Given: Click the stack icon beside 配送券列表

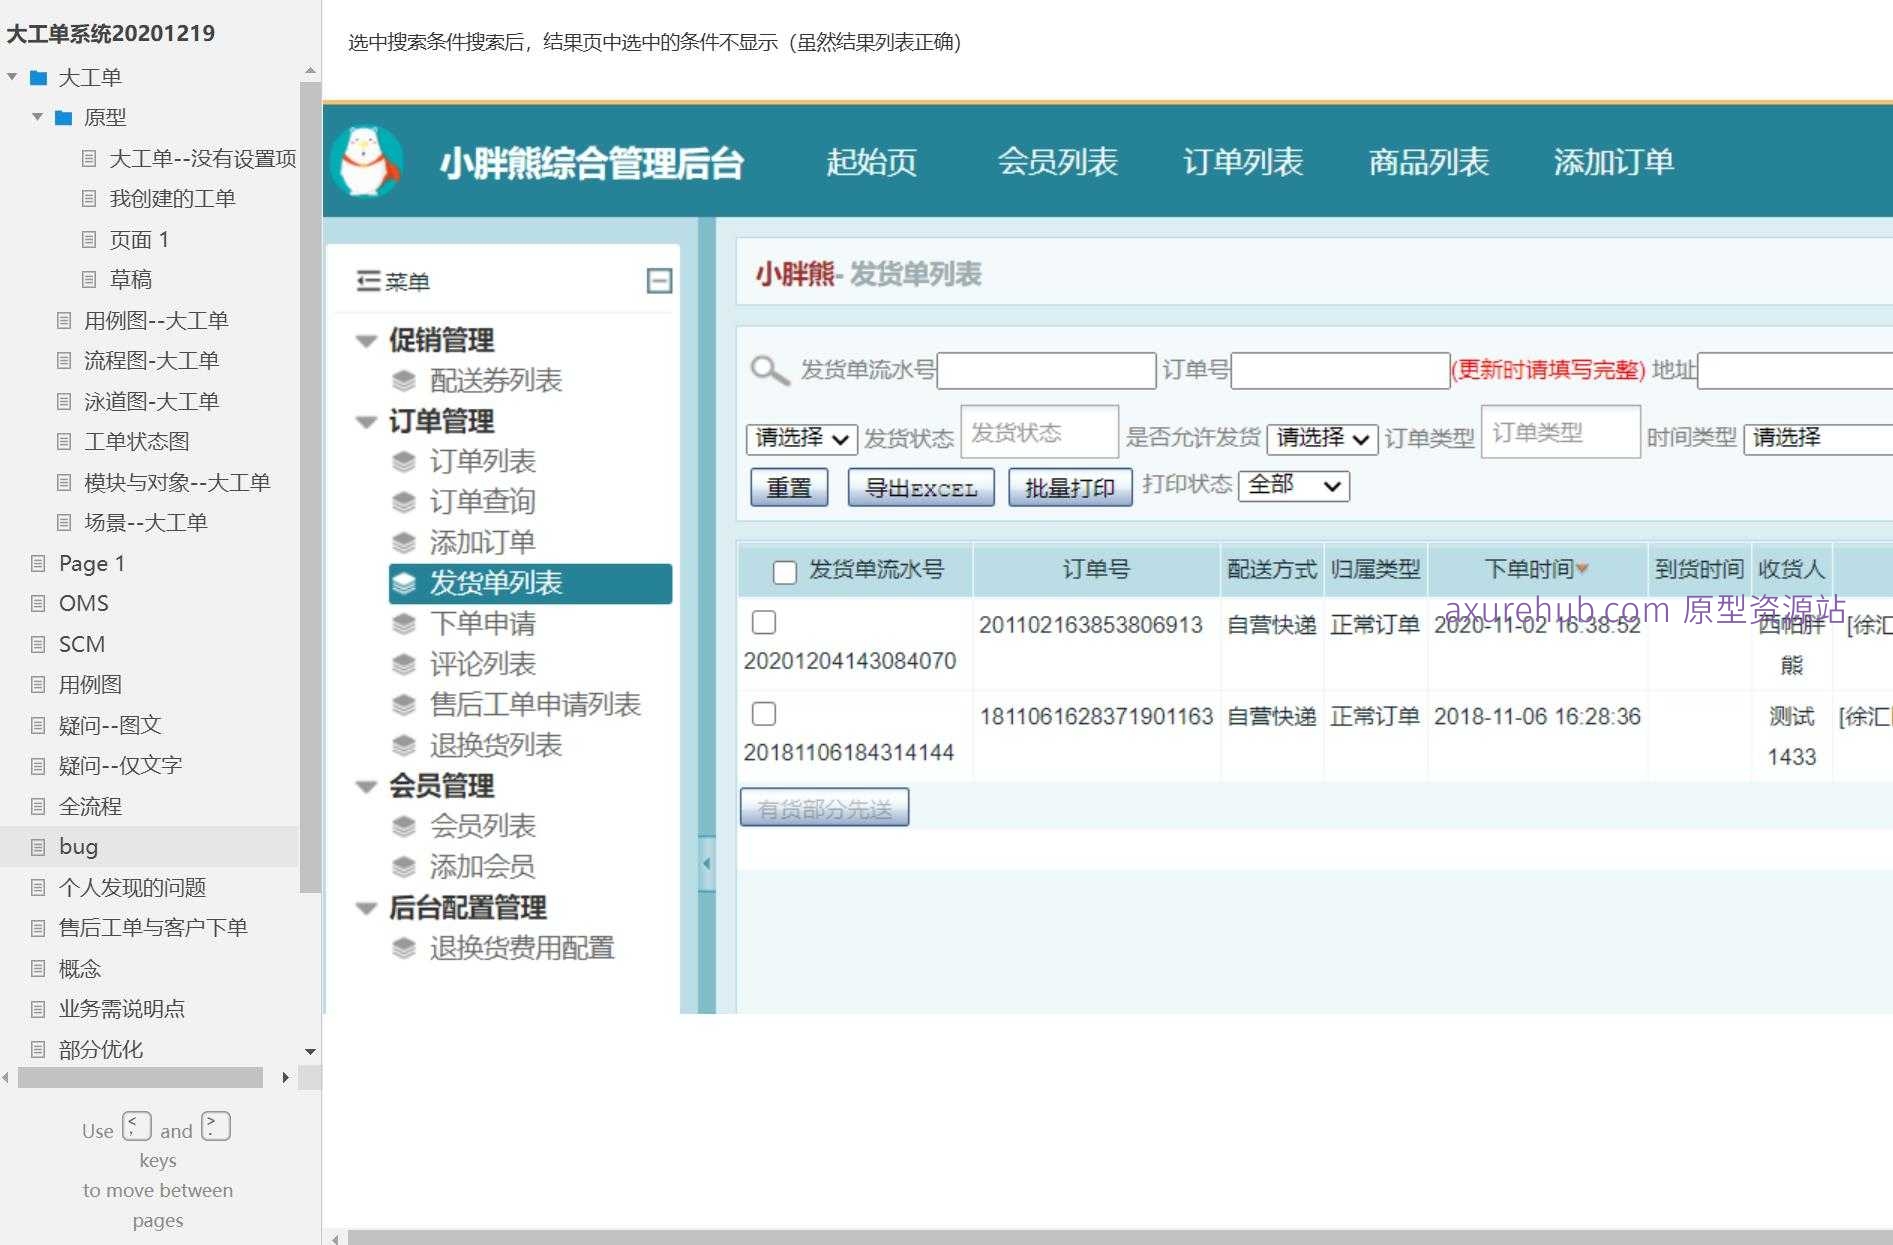Looking at the screenshot, I should 404,381.
